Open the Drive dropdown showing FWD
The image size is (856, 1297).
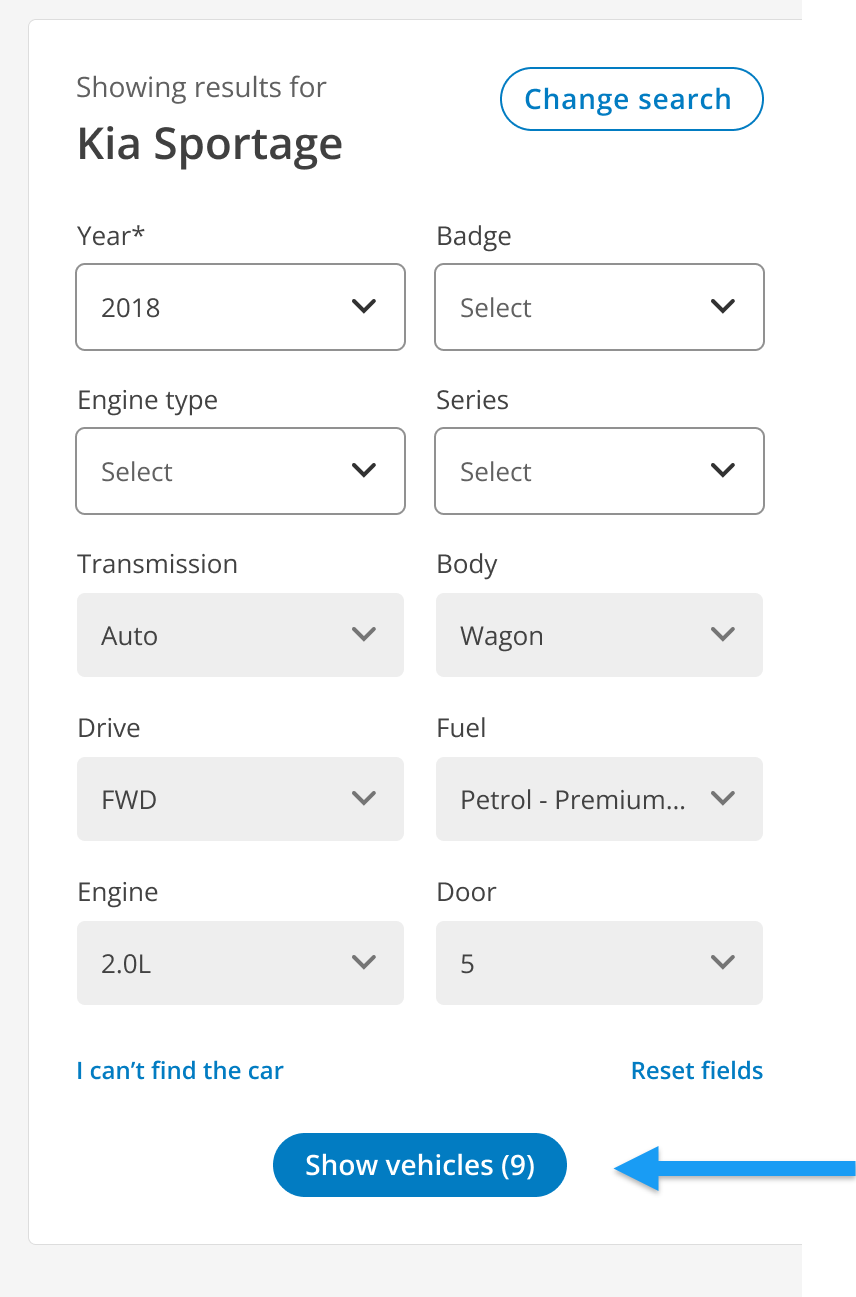(240, 798)
